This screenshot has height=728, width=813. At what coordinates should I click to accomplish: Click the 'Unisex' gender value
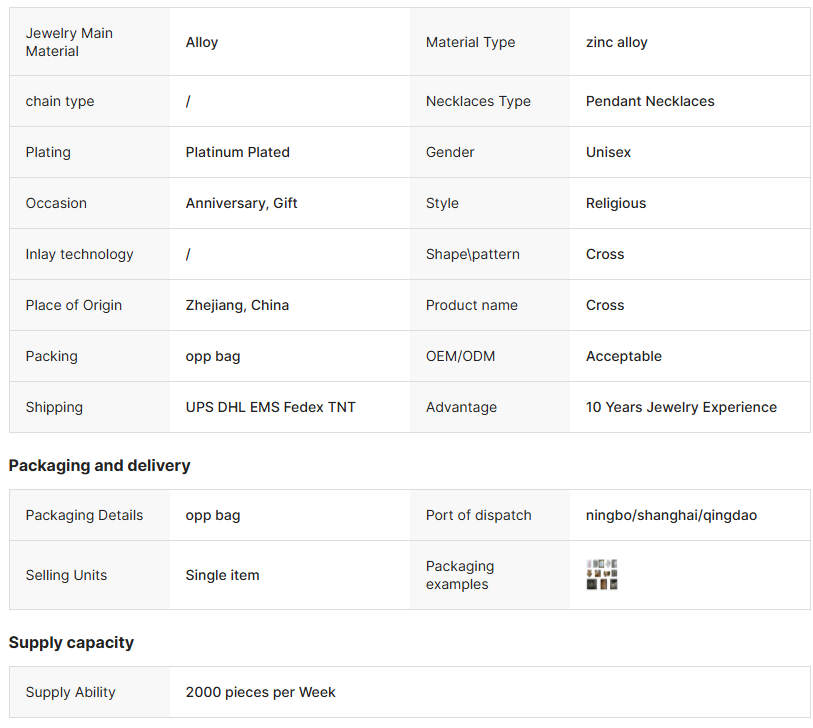coord(608,152)
